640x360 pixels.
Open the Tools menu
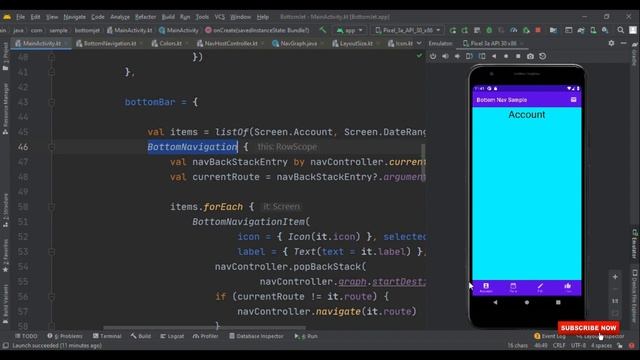coord(202,17)
